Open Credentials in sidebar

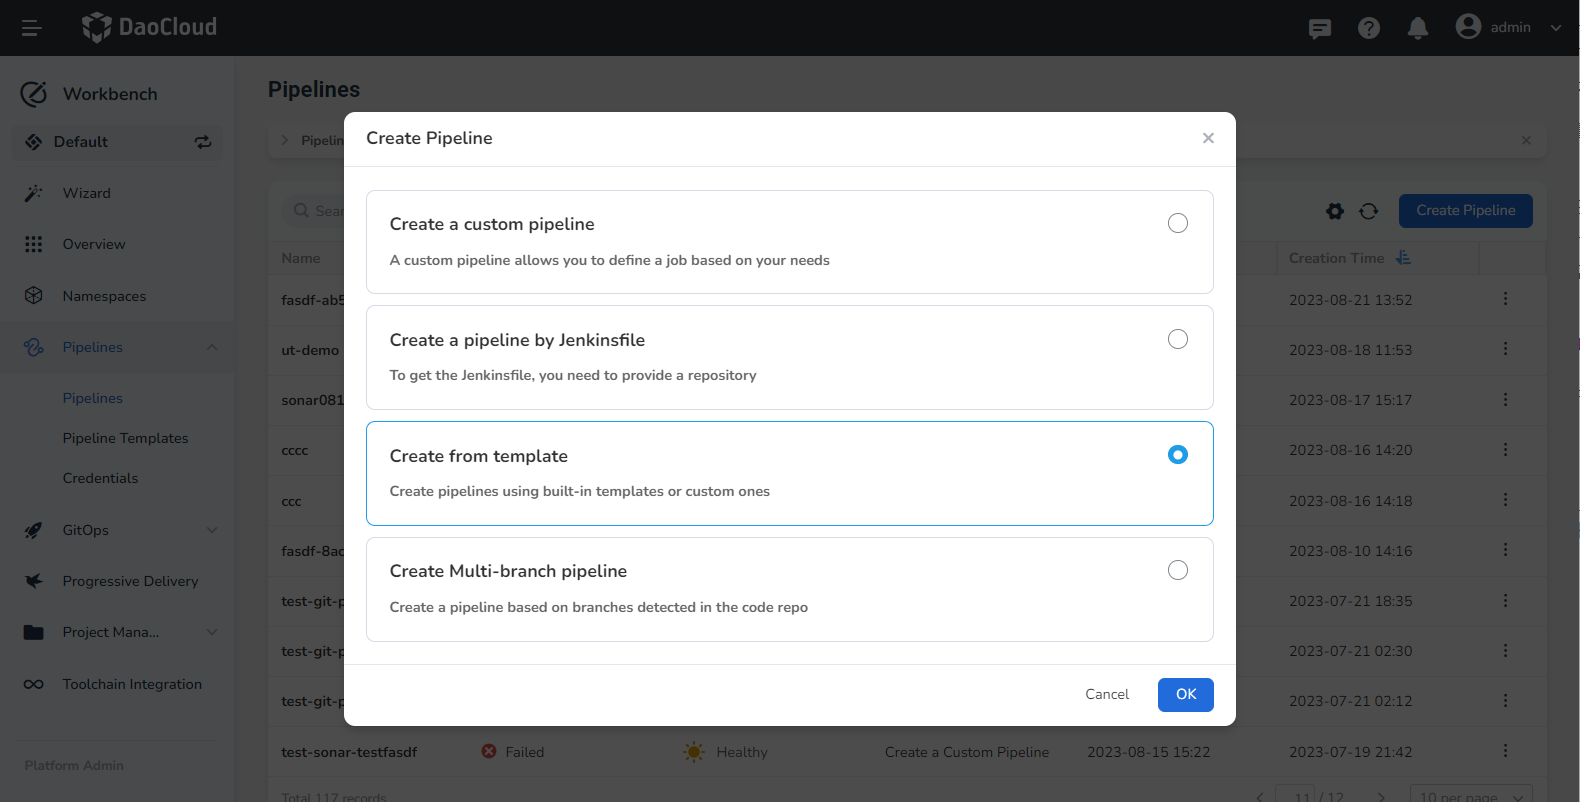[100, 478]
